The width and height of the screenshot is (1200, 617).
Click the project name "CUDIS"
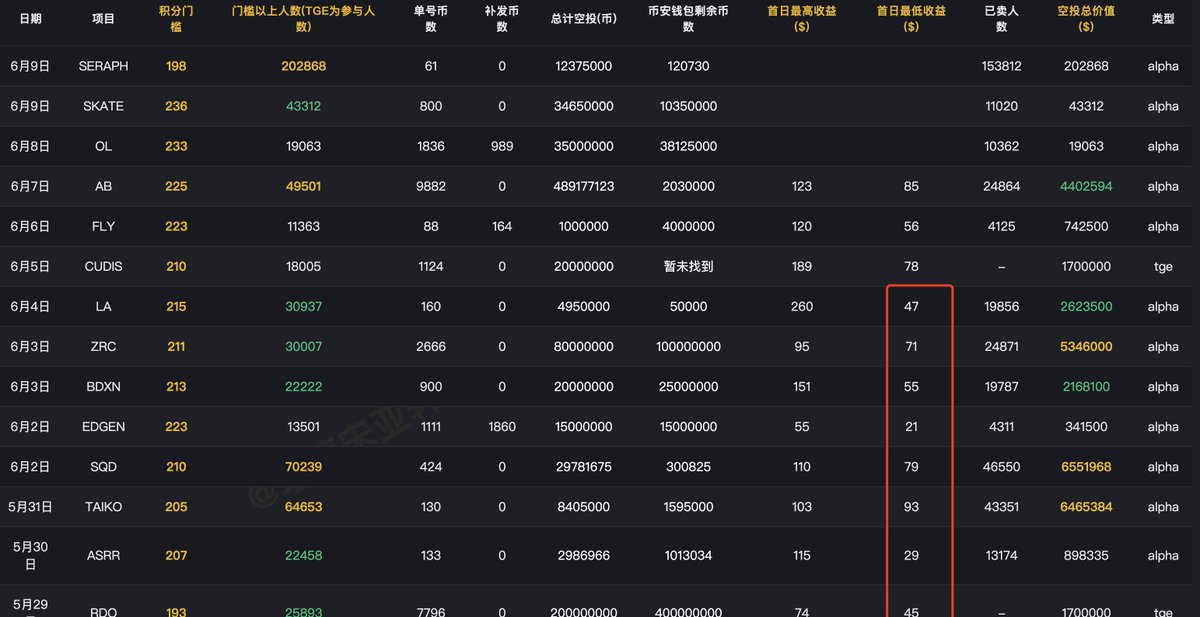click(x=103, y=266)
